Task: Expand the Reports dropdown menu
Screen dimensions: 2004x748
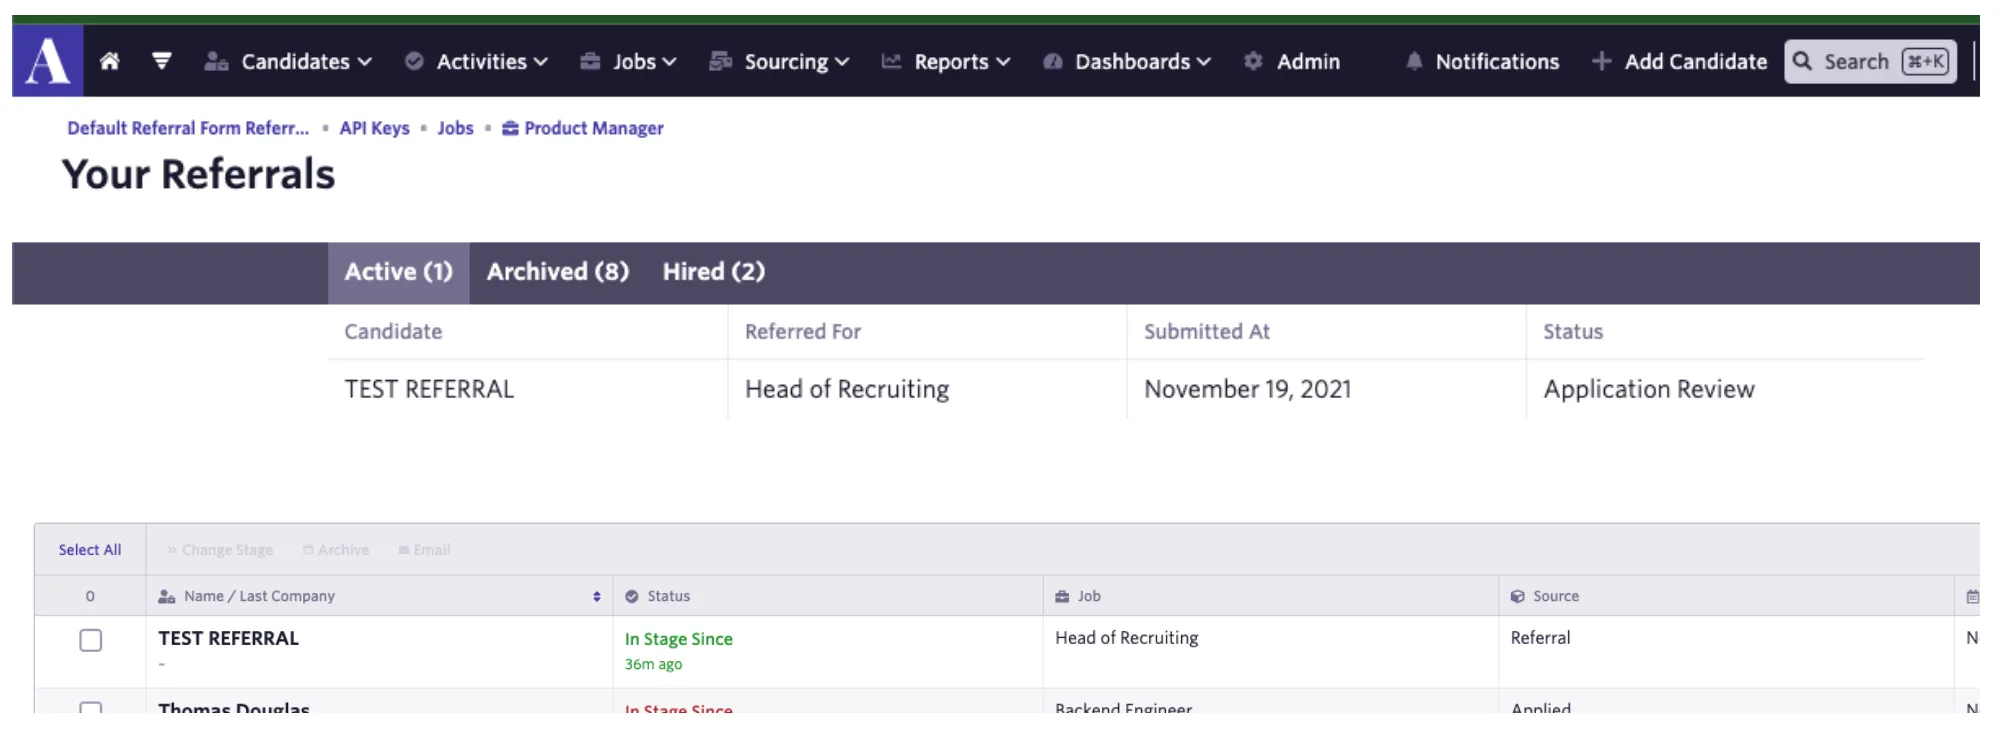Action: [946, 61]
